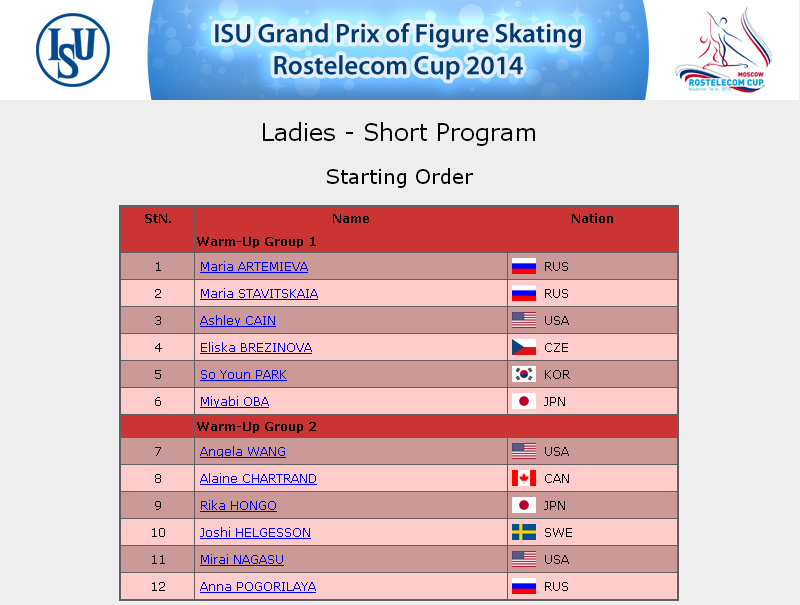This screenshot has height=605, width=800.
Task: Click the Canada flag beside CAN
Action: [523, 478]
